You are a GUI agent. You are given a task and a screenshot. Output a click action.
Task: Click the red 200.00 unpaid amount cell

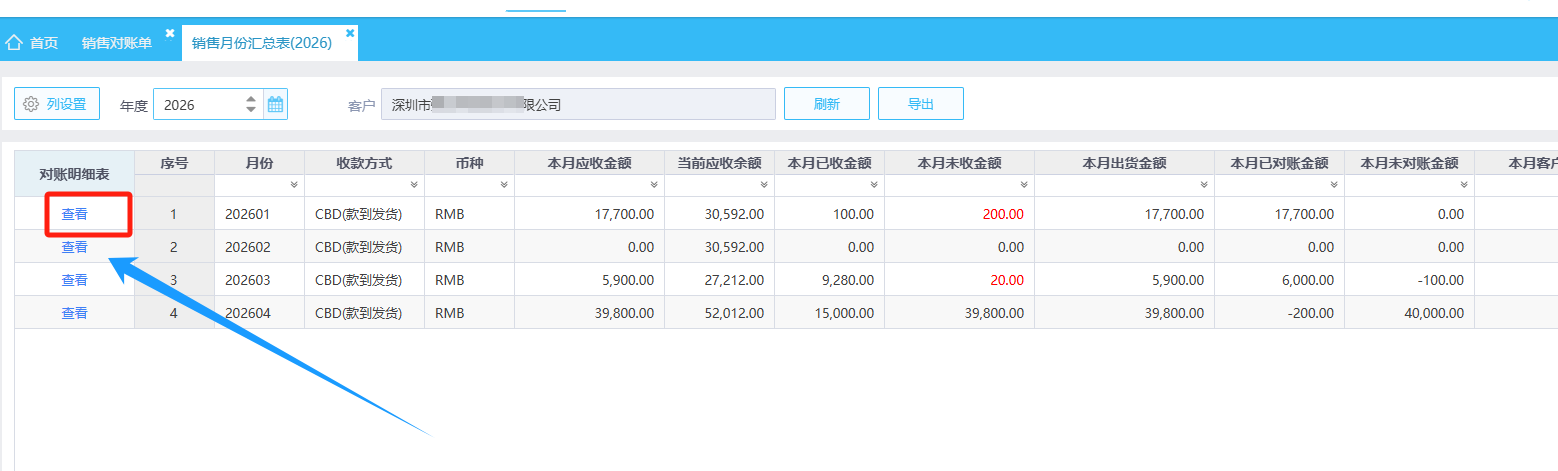pyautogui.click(x=959, y=214)
